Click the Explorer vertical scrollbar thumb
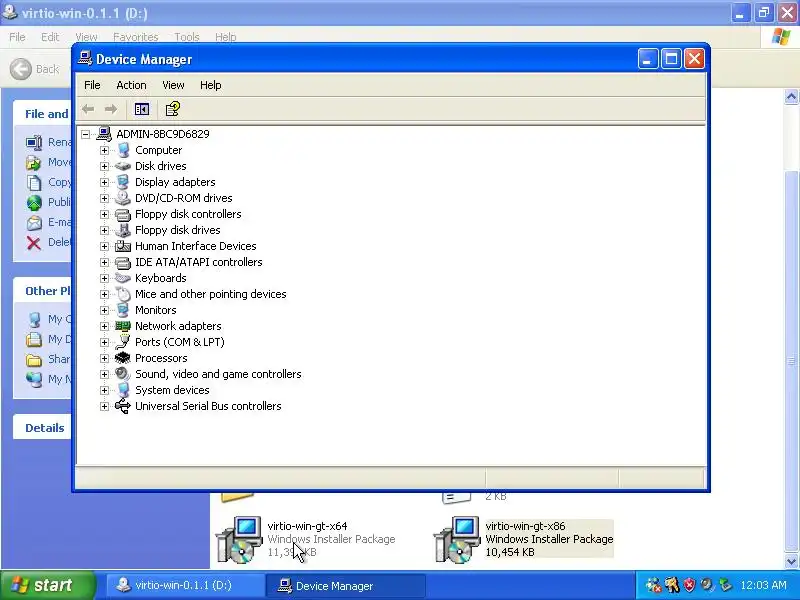This screenshot has width=800, height=600. (x=791, y=361)
